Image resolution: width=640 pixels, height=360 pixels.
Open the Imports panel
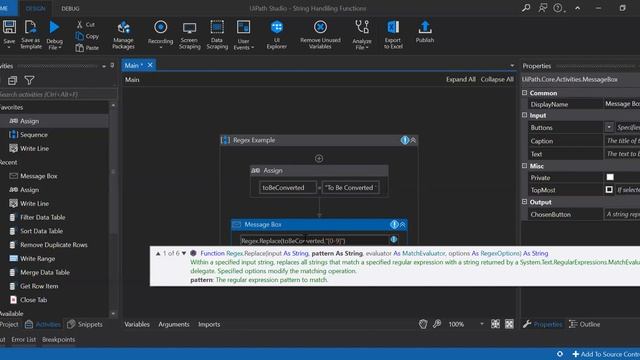(x=209, y=324)
